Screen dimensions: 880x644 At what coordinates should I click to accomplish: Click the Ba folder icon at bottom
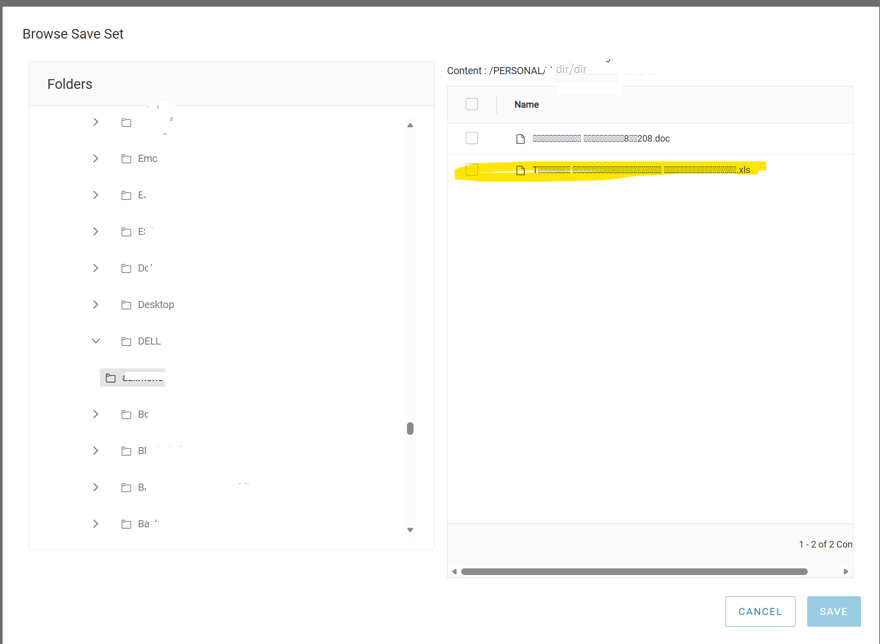(x=126, y=524)
